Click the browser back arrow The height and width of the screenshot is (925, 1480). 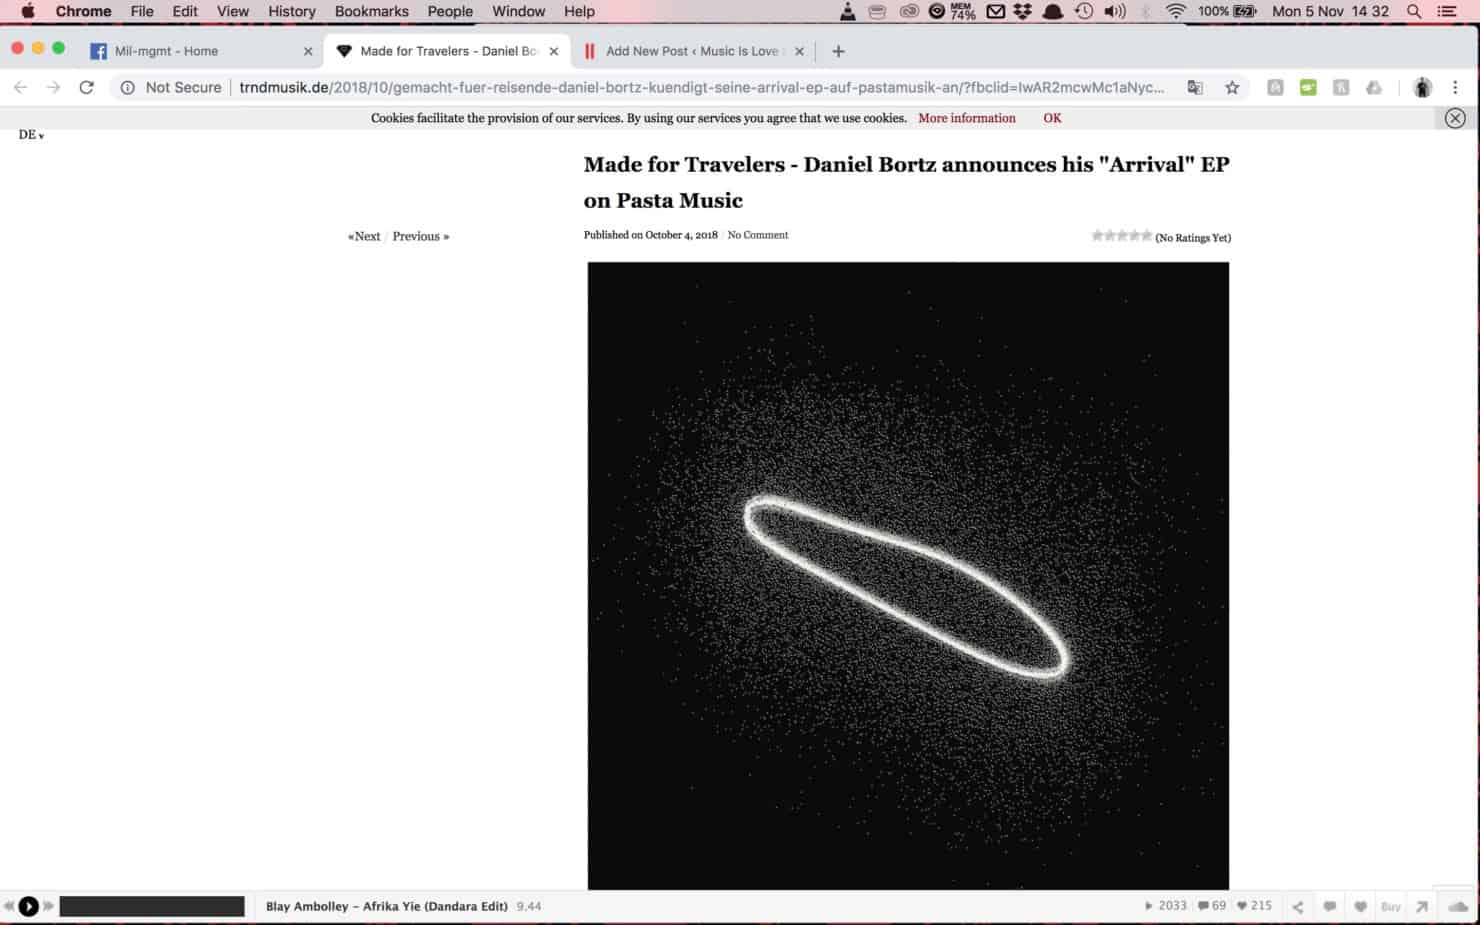tap(20, 88)
